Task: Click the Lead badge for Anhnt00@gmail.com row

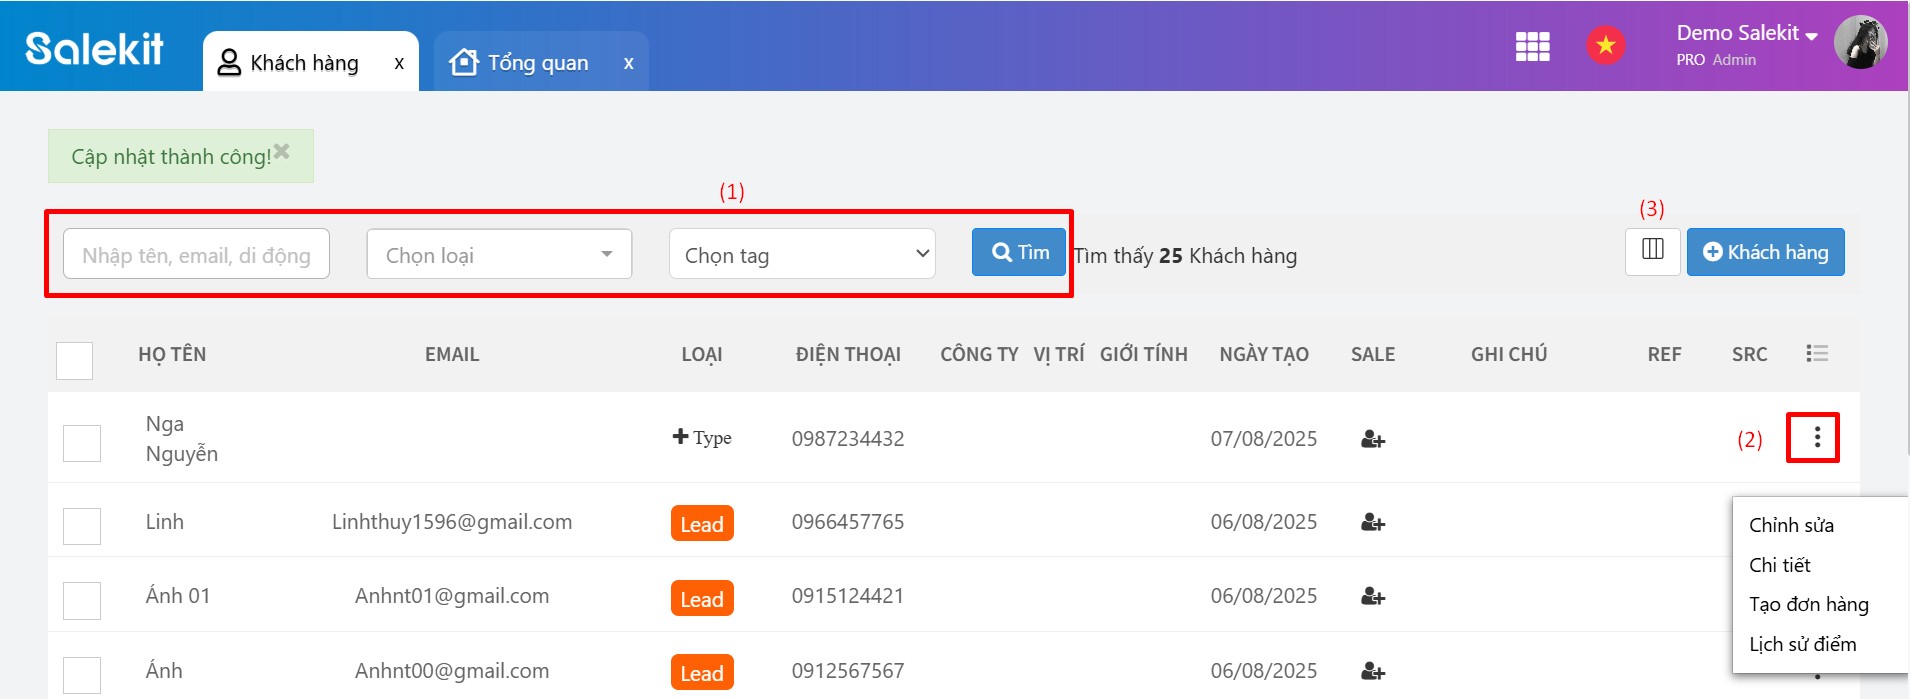Action: [702, 673]
